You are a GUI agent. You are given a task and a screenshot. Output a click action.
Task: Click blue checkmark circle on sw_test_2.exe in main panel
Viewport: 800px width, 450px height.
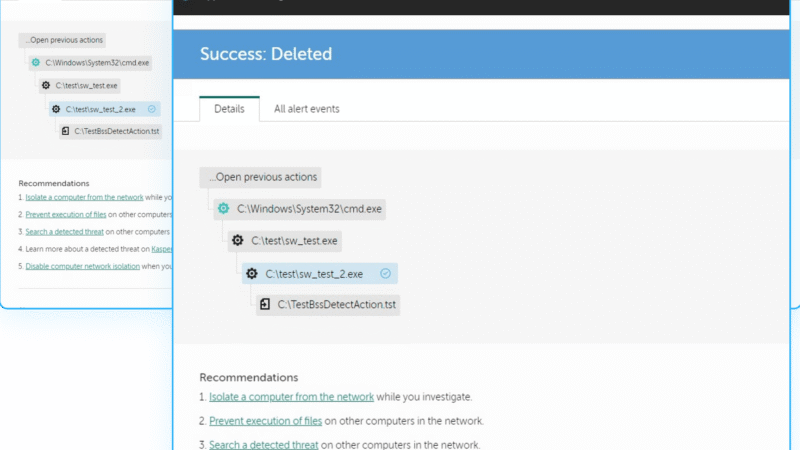(385, 273)
